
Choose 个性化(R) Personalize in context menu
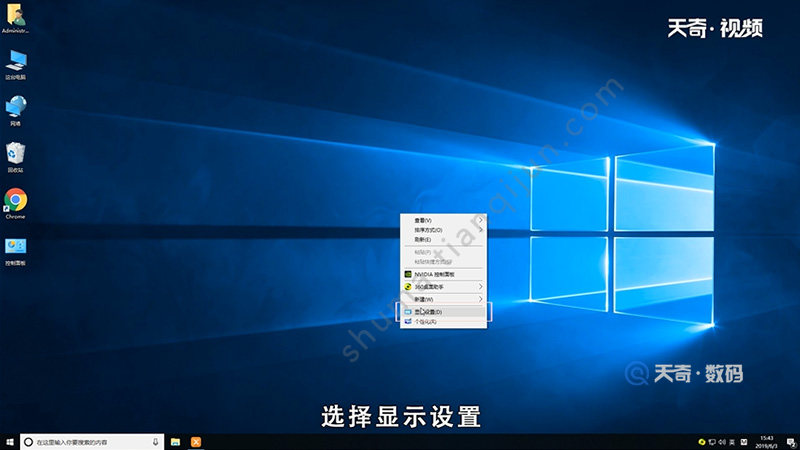[443, 322]
